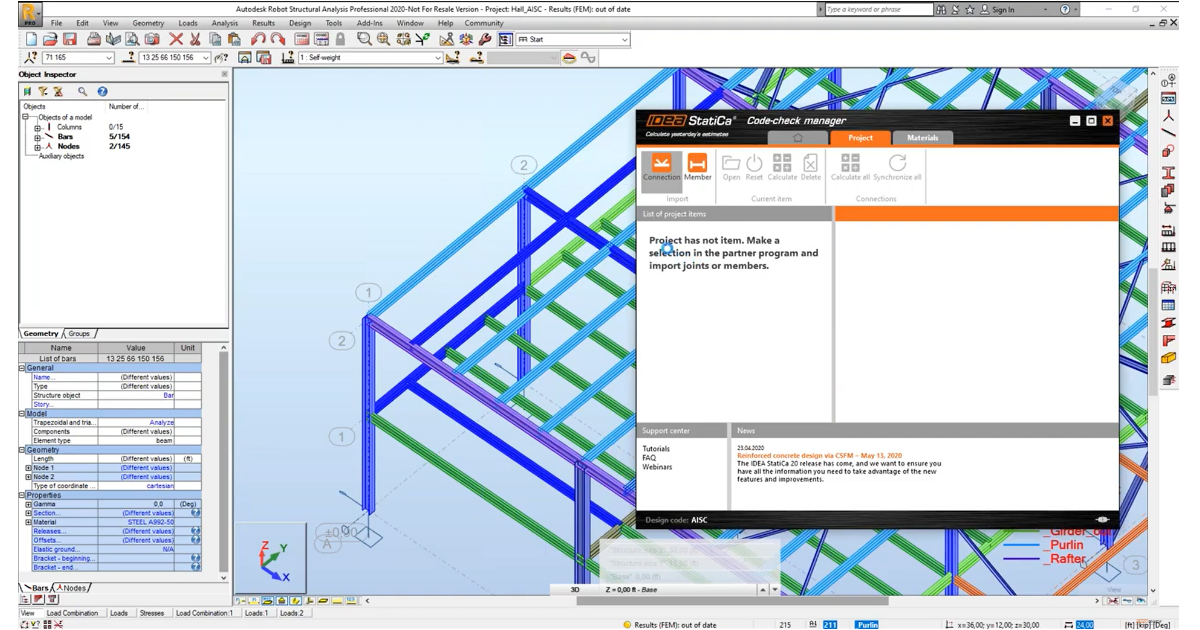Switch to the Groups tab
Screen dimensions: 1200x630
[79, 333]
